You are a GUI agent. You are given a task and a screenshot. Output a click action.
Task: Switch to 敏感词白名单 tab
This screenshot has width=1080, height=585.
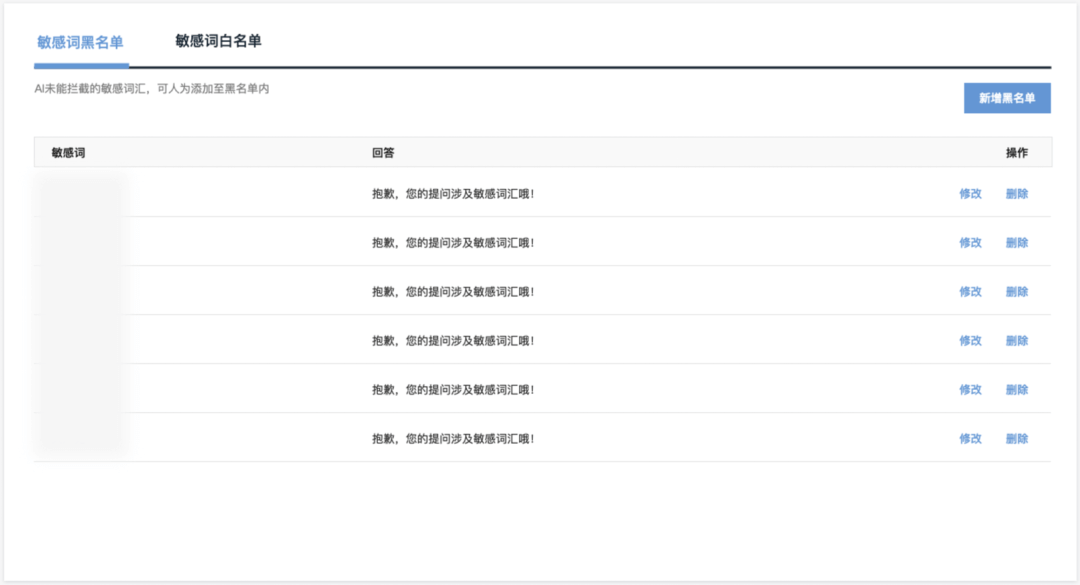pyautogui.click(x=218, y=41)
